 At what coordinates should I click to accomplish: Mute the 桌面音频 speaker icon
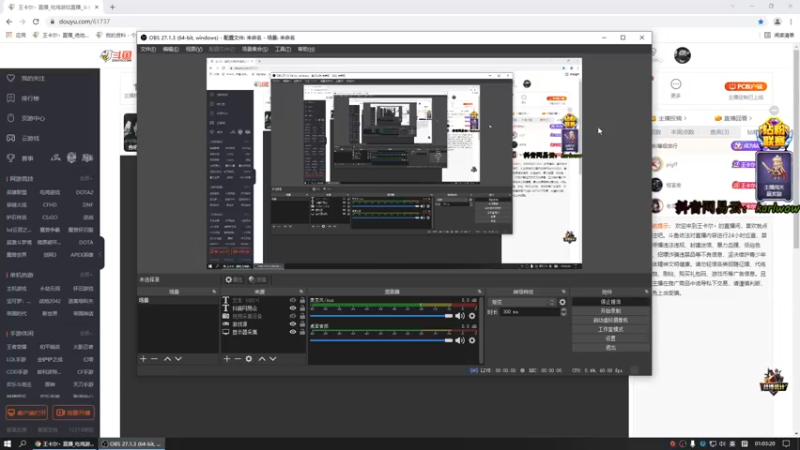tap(460, 340)
